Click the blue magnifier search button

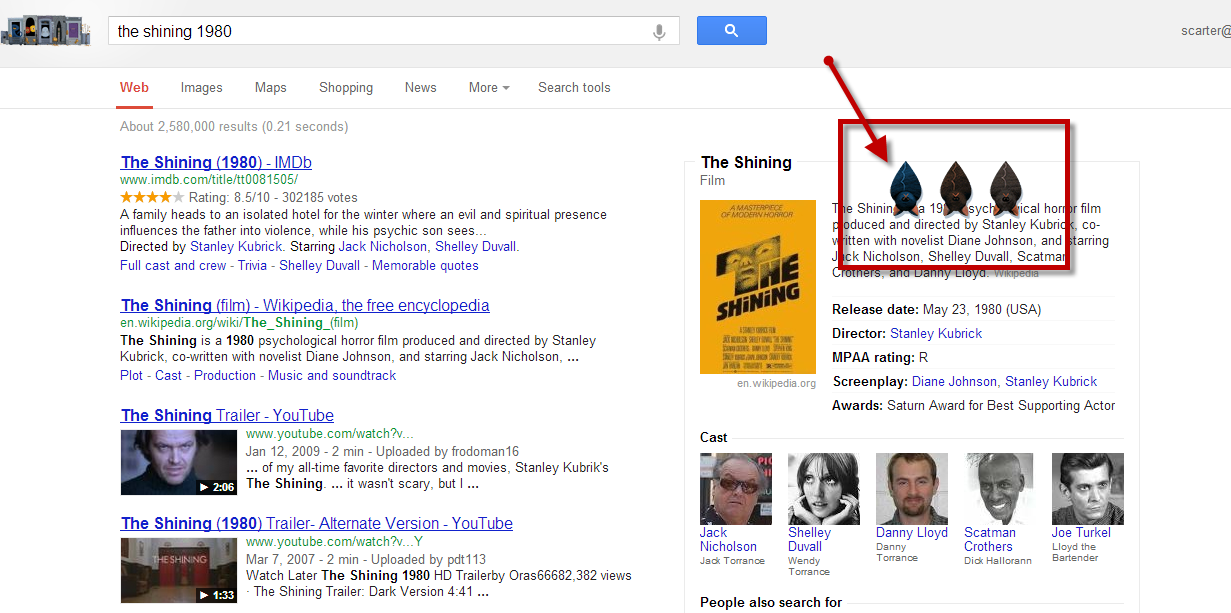[x=731, y=30]
